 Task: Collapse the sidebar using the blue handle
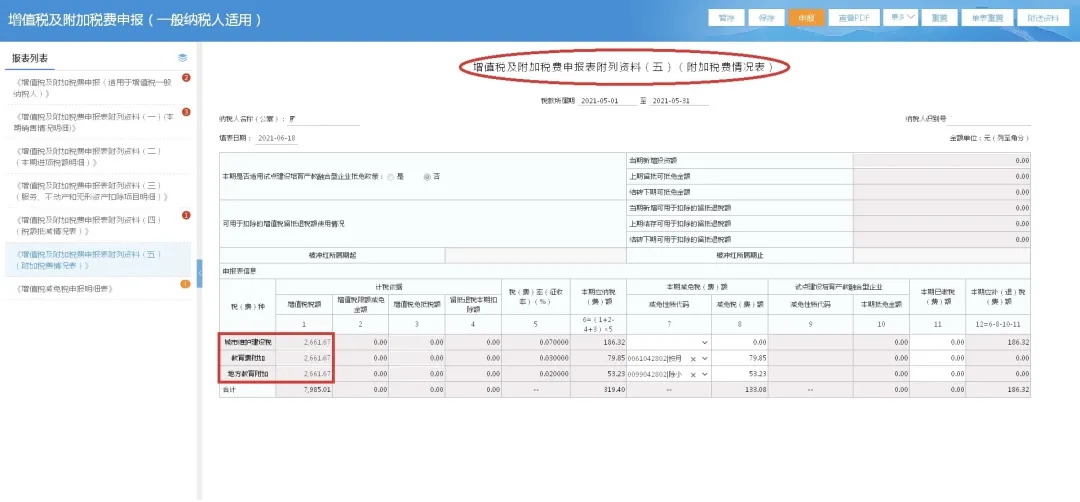click(199, 274)
